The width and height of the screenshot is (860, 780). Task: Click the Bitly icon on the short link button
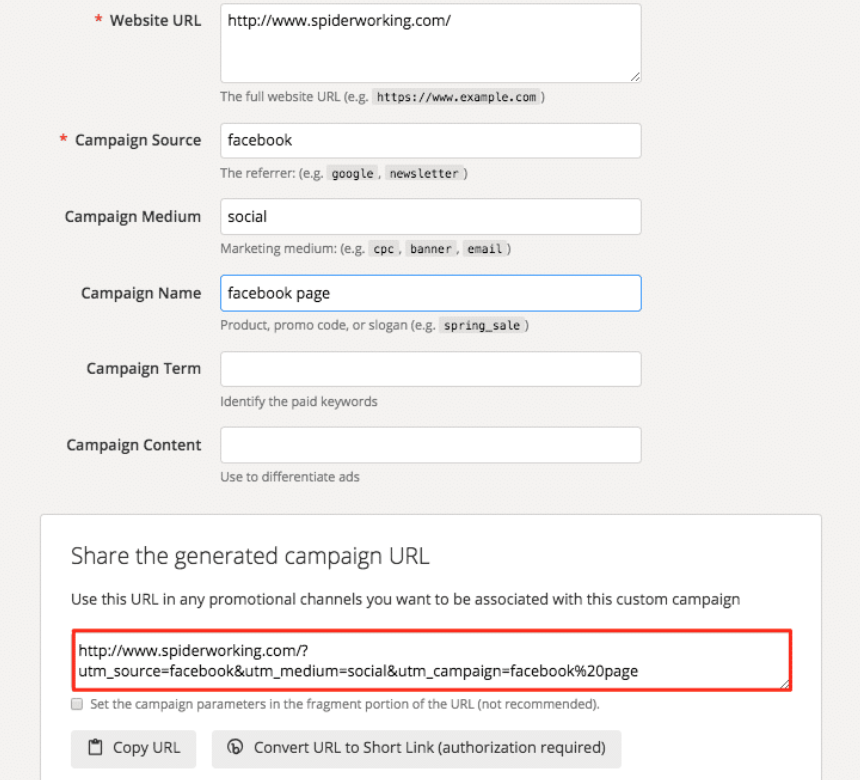click(236, 748)
